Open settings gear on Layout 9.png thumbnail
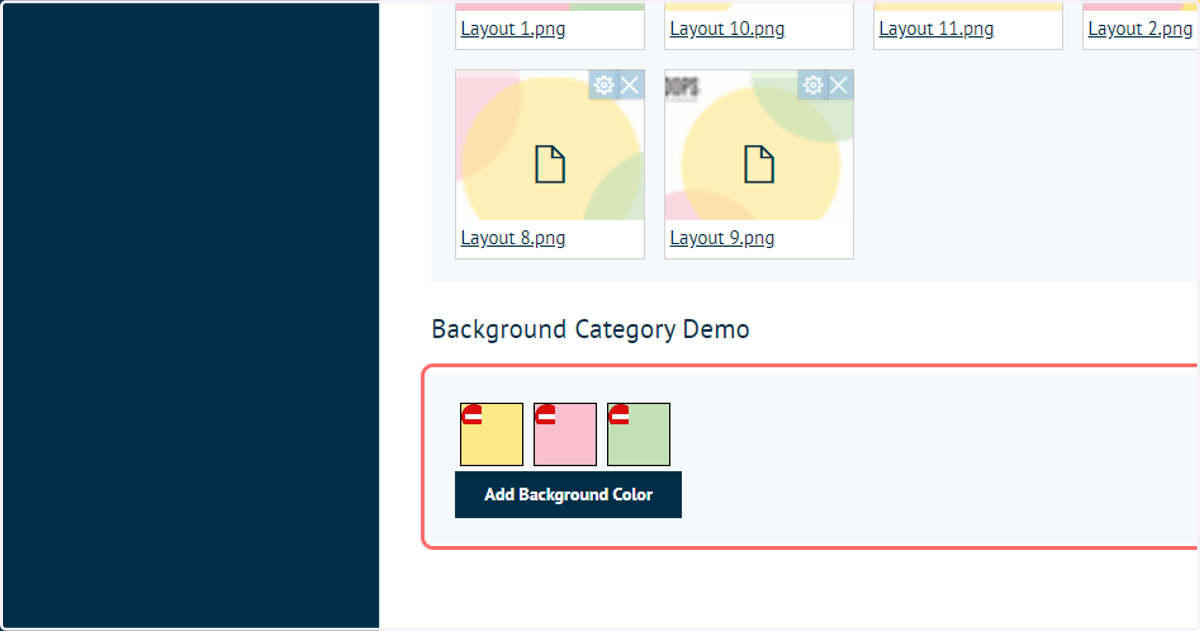The width and height of the screenshot is (1200, 631). click(812, 85)
